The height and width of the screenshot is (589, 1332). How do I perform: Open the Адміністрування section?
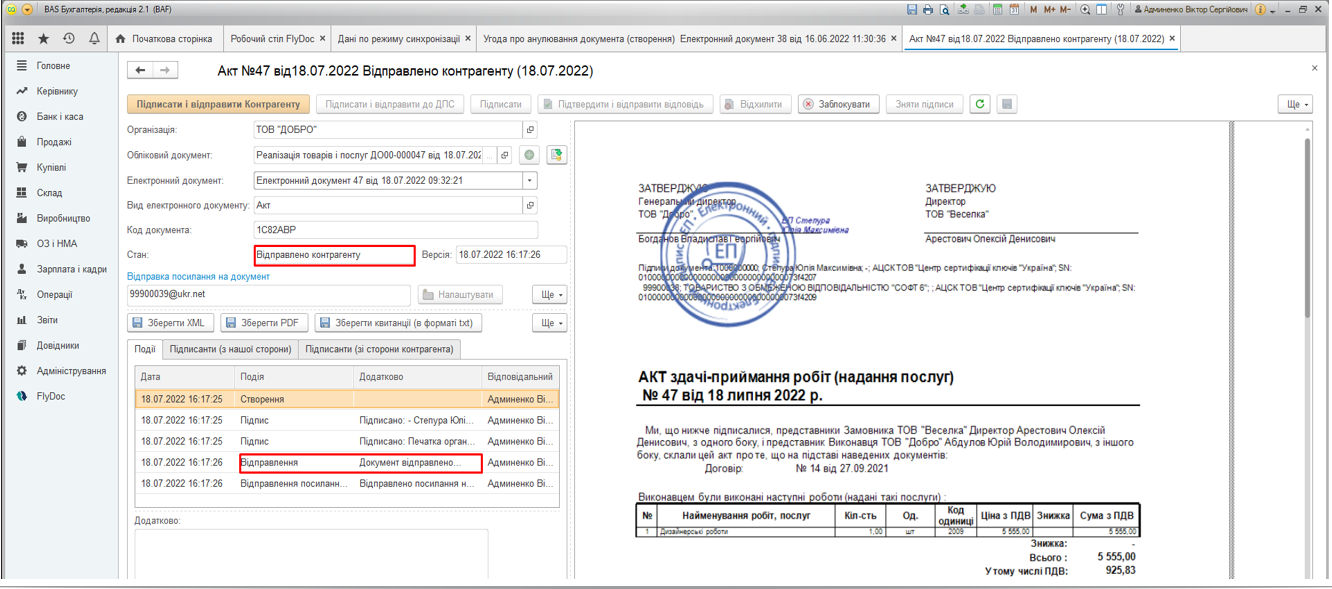point(71,371)
